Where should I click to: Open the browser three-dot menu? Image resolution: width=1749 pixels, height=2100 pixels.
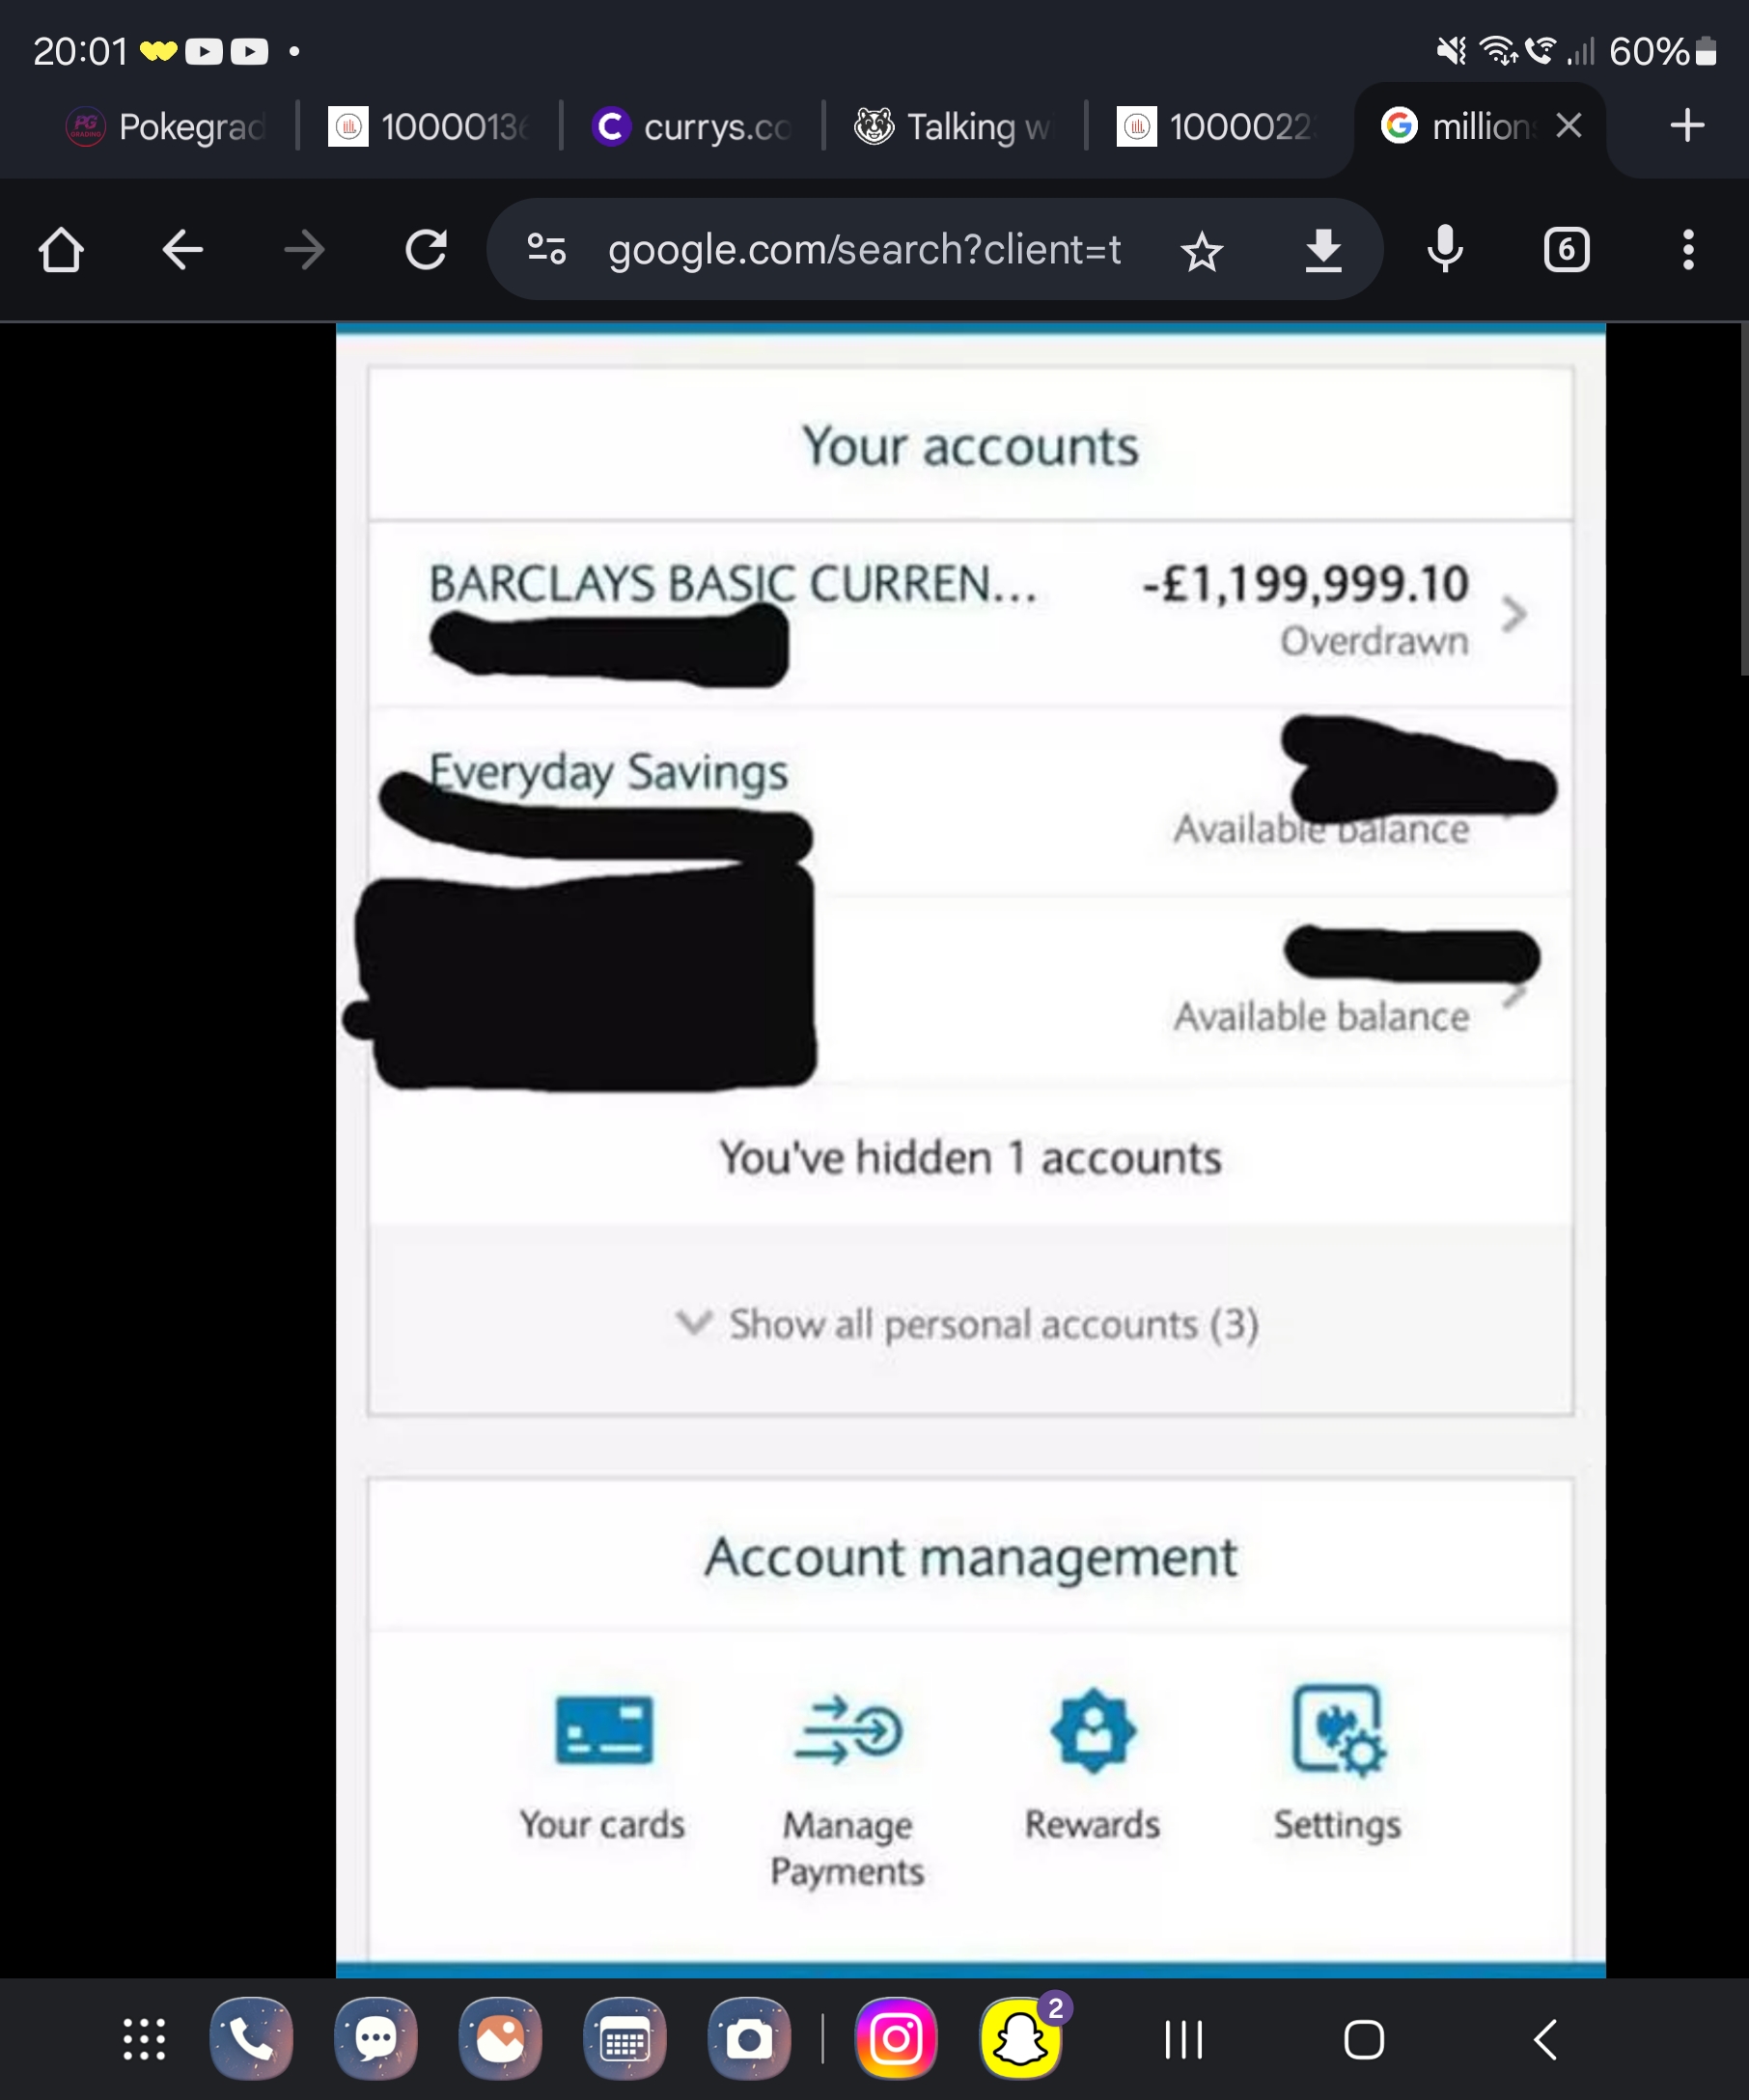point(1688,250)
